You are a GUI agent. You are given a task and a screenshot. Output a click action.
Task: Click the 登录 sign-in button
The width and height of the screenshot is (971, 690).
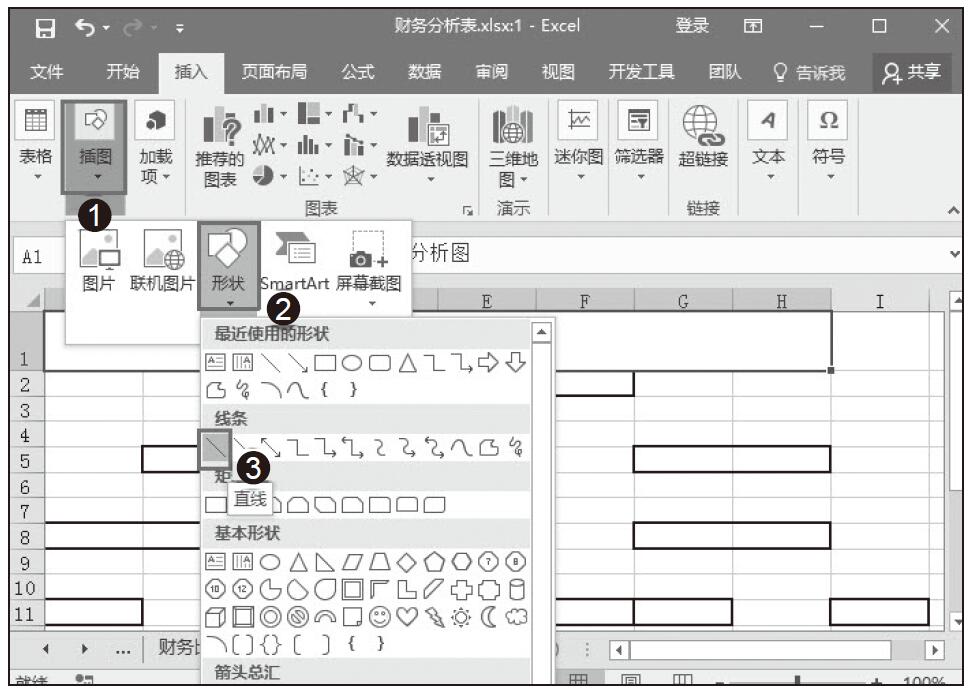(692, 27)
